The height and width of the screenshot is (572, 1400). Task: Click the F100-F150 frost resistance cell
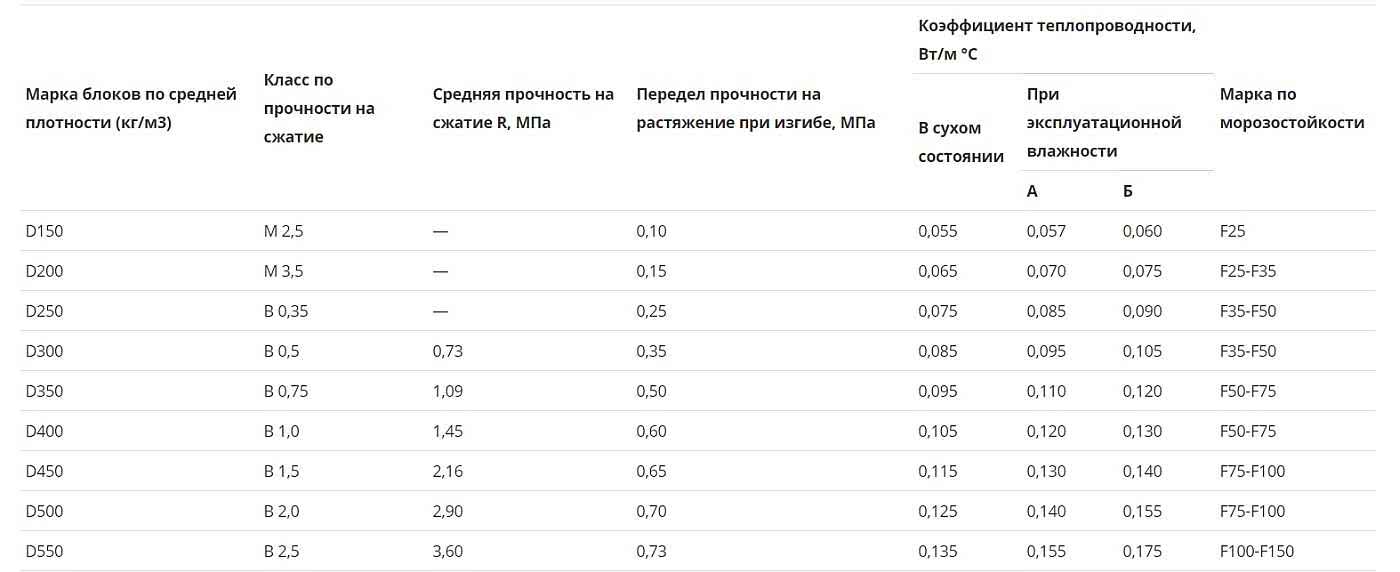(x=1256, y=551)
